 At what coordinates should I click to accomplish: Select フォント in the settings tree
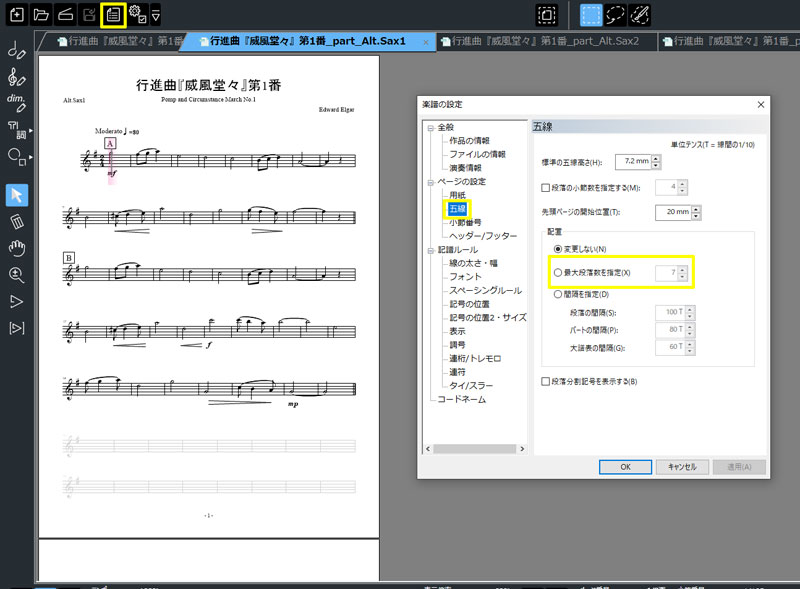pos(465,277)
